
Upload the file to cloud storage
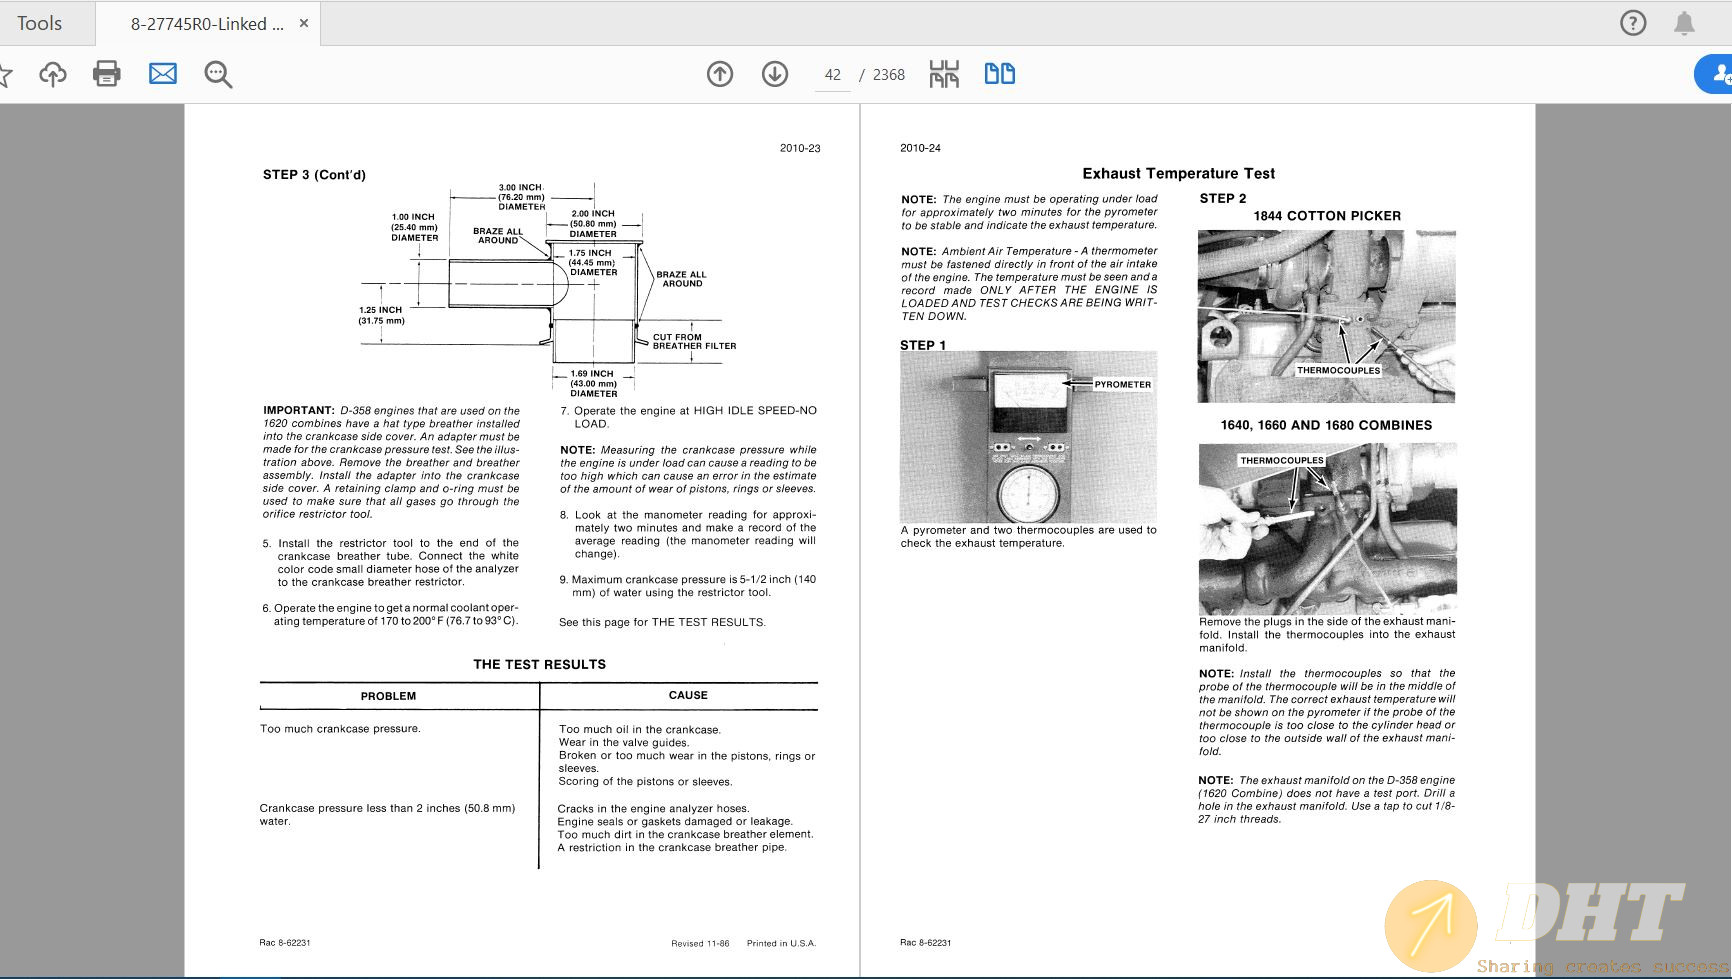point(53,74)
